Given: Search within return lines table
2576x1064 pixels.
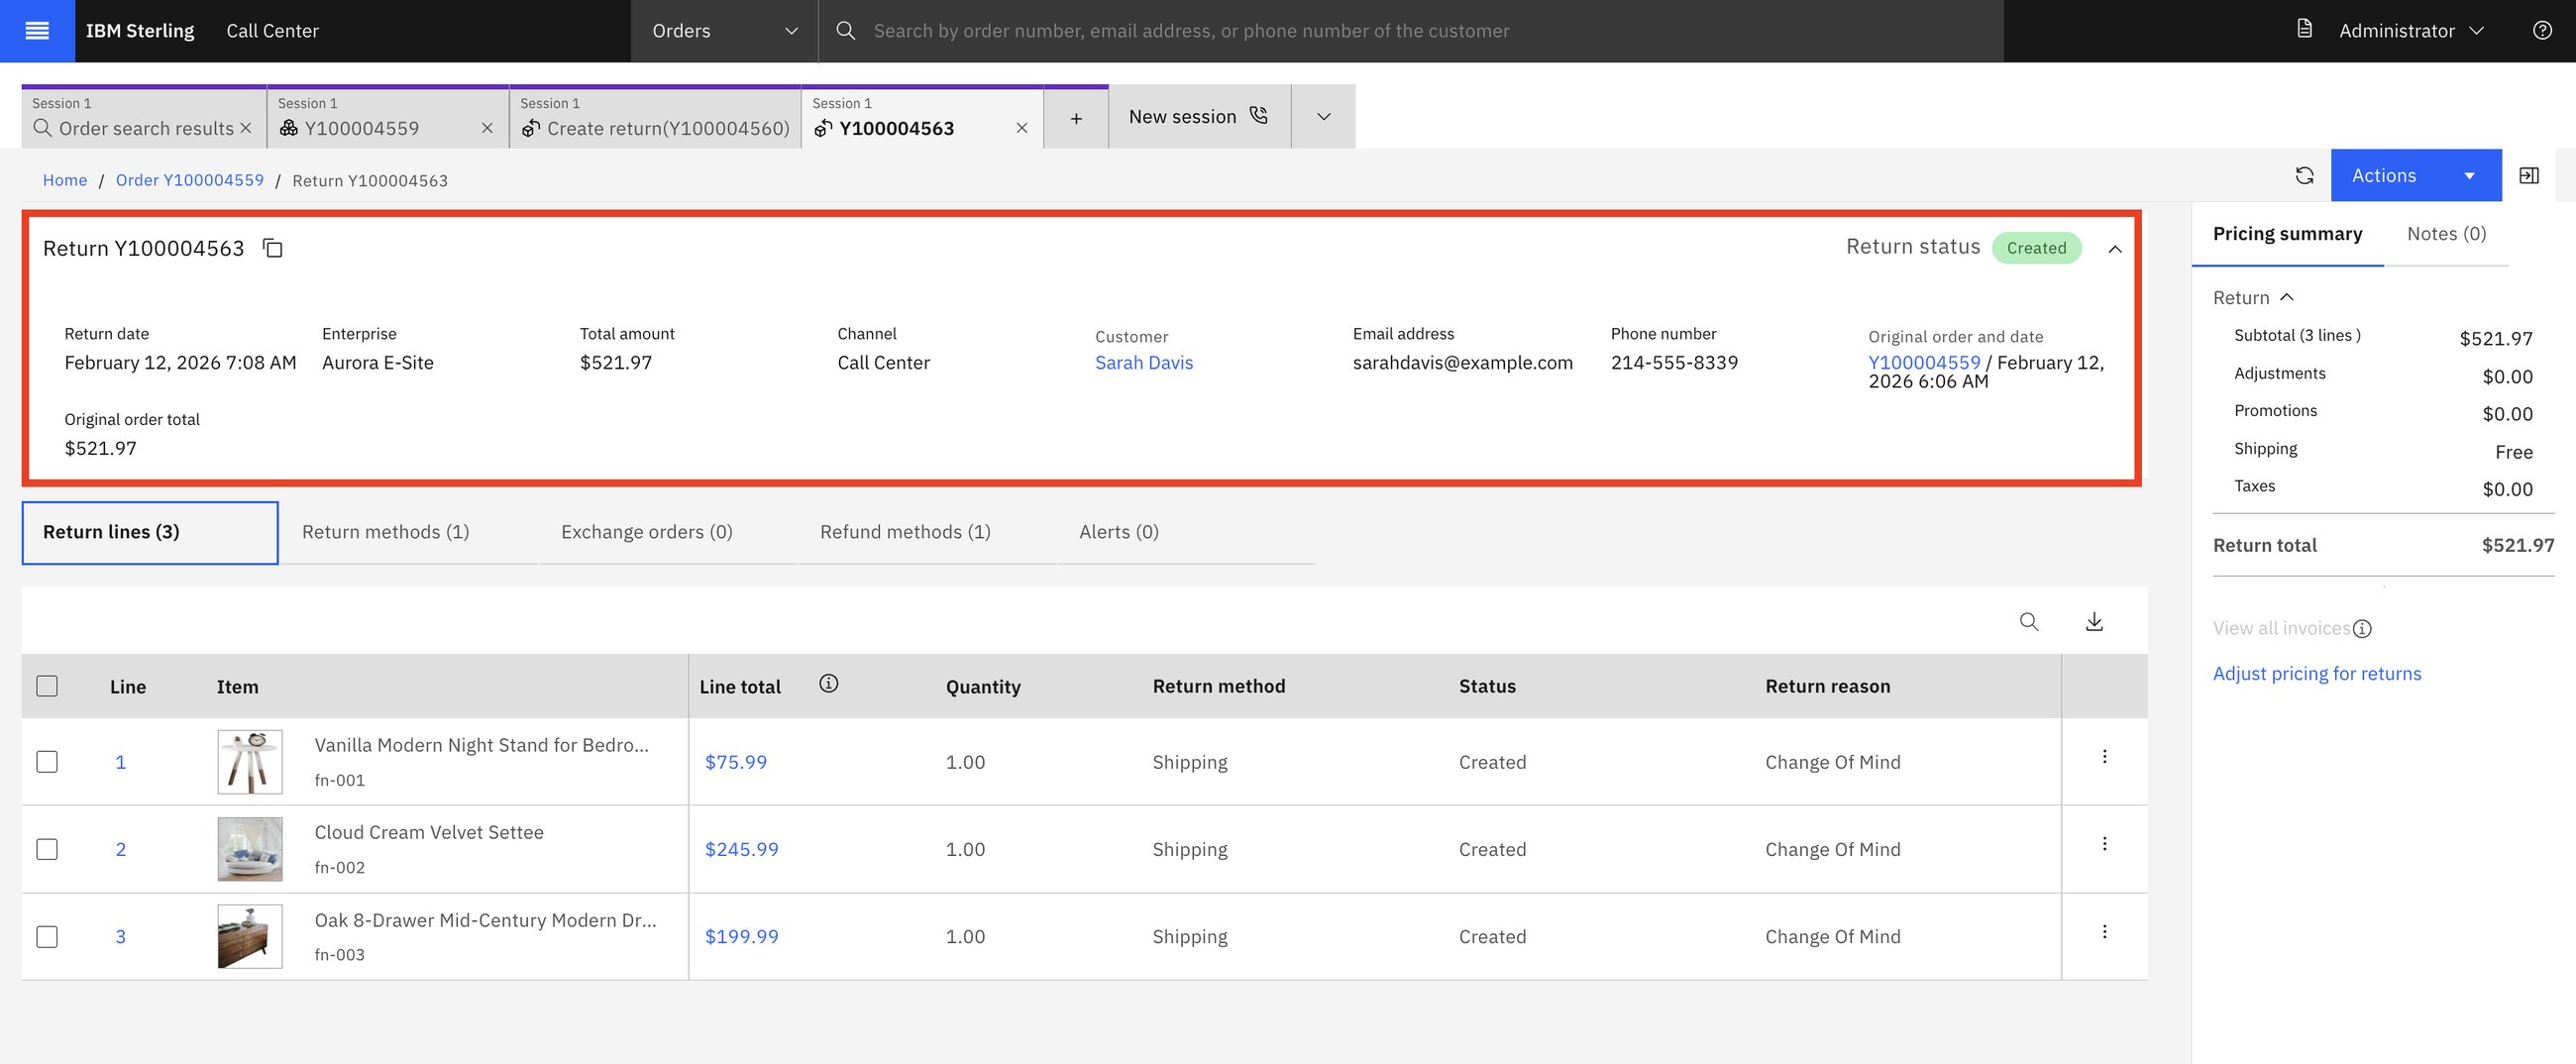Looking at the screenshot, I should tap(2028, 621).
